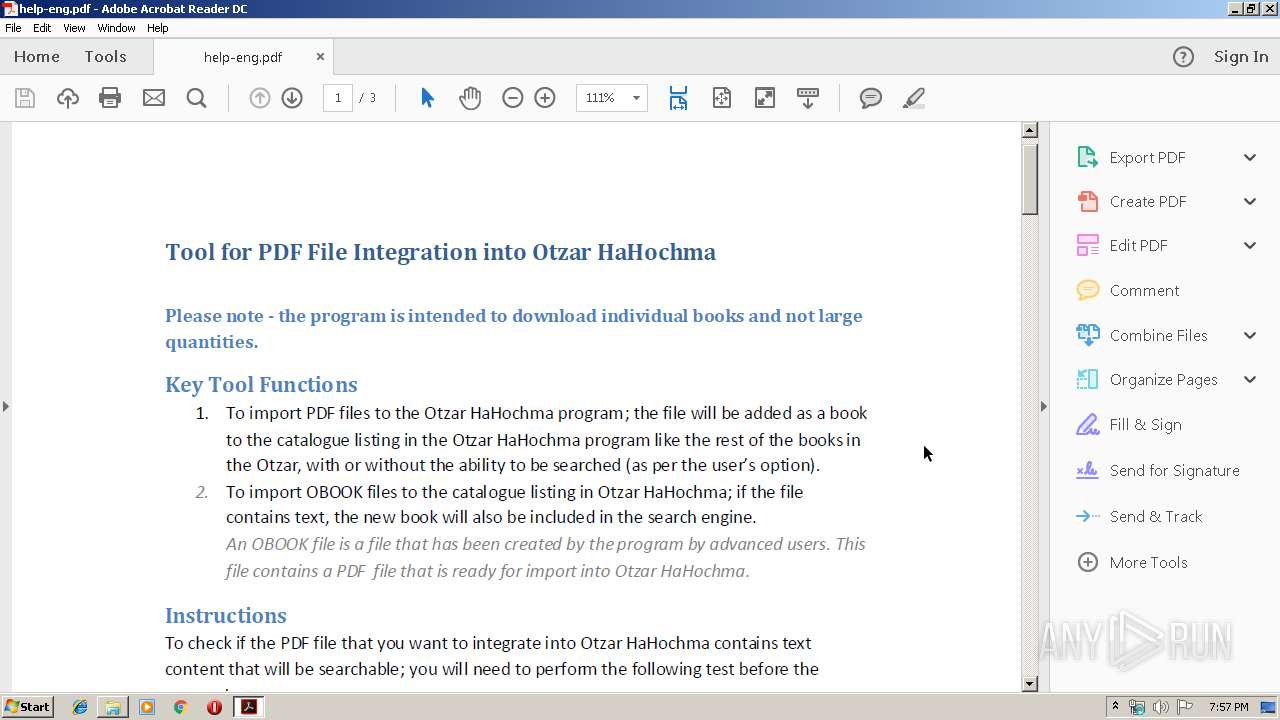Screen dimensions: 1280x720
Task: Open File Explorer from taskbar
Action: tap(113, 707)
